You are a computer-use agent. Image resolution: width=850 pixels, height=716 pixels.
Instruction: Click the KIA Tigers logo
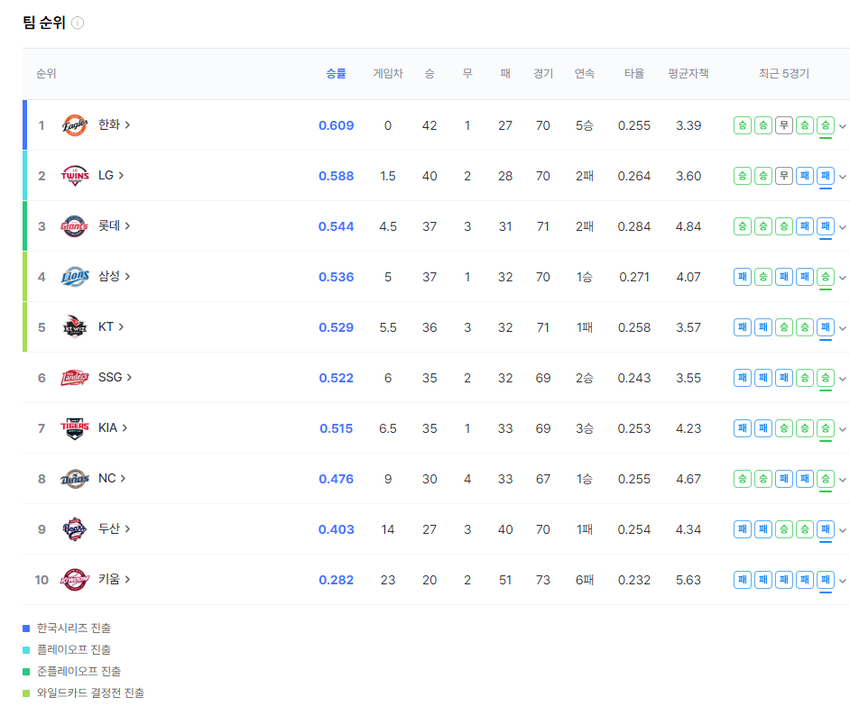coord(75,428)
